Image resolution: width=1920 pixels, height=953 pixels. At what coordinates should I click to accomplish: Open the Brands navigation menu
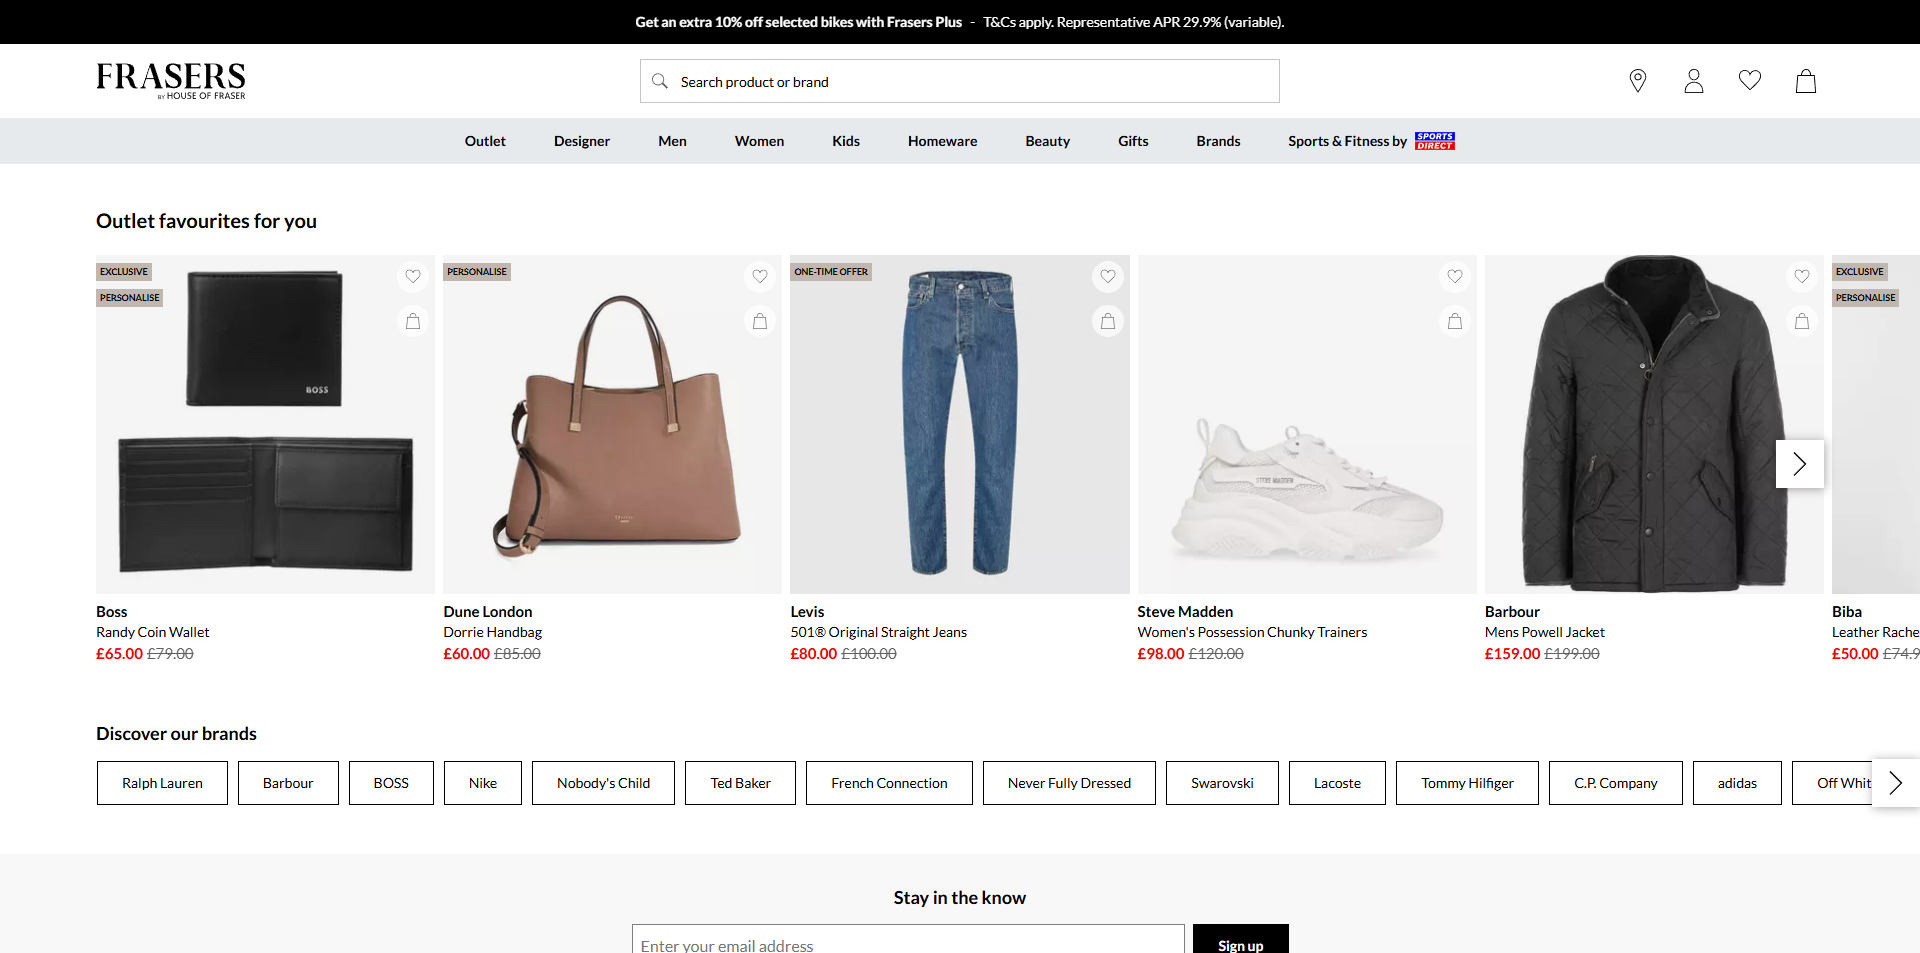[1218, 141]
